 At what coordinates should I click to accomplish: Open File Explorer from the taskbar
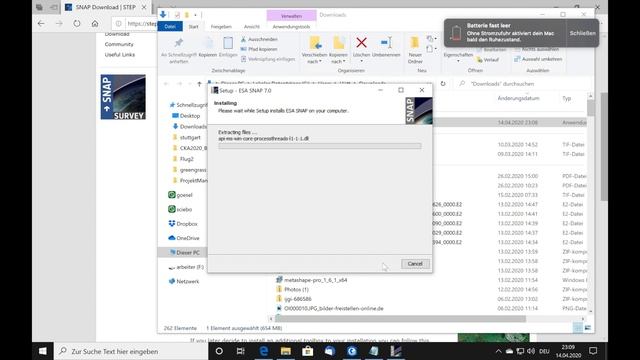point(286,351)
